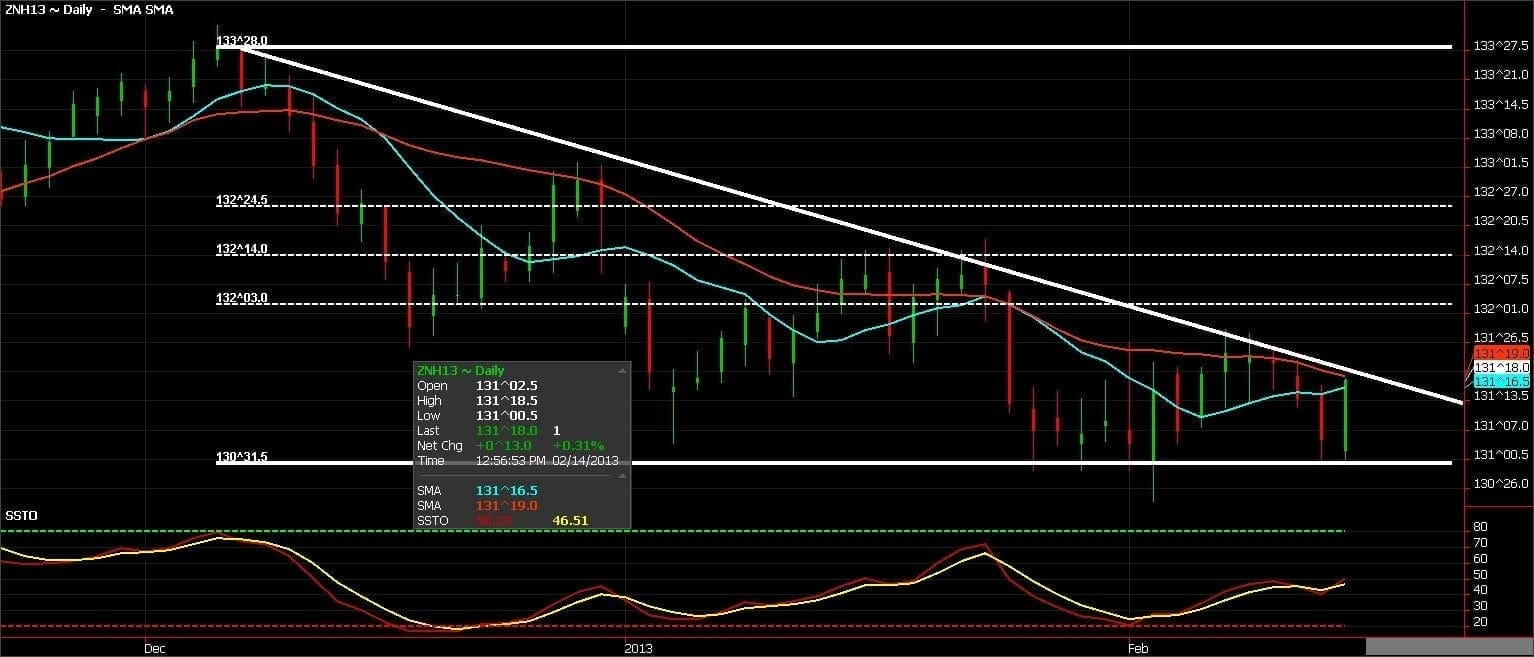Collapse the price data box top arrow
Image resolution: width=1534 pixels, height=657 pixels.
(x=623, y=370)
